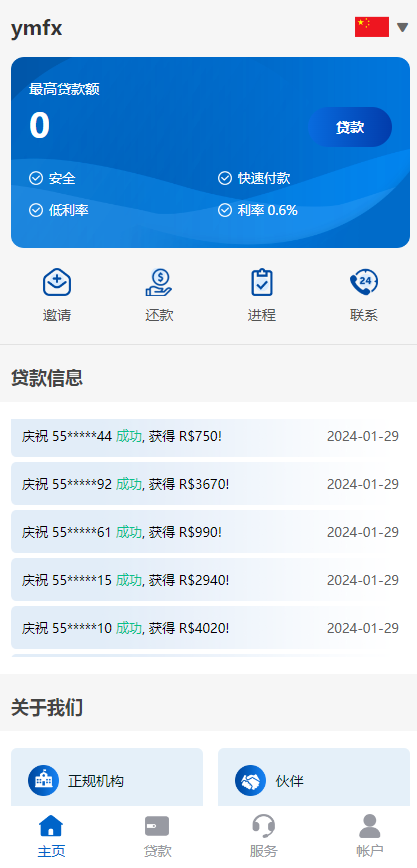Click the checkmark beside 快速付款
This screenshot has width=417, height=868.
click(x=225, y=178)
